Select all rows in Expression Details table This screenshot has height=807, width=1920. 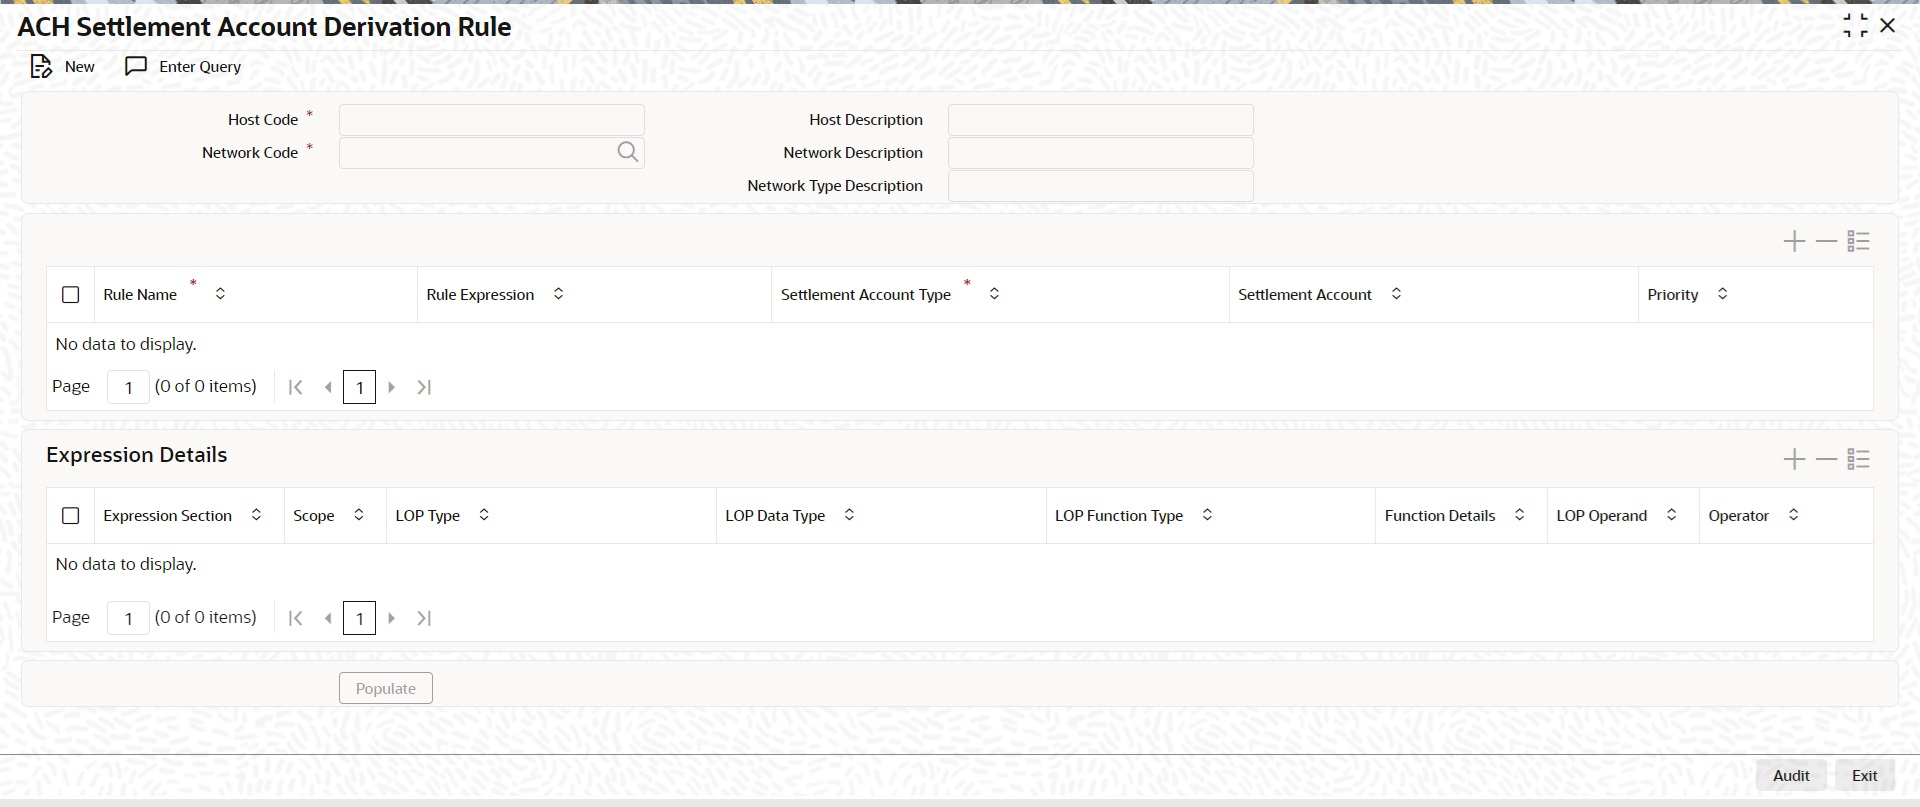(x=71, y=516)
